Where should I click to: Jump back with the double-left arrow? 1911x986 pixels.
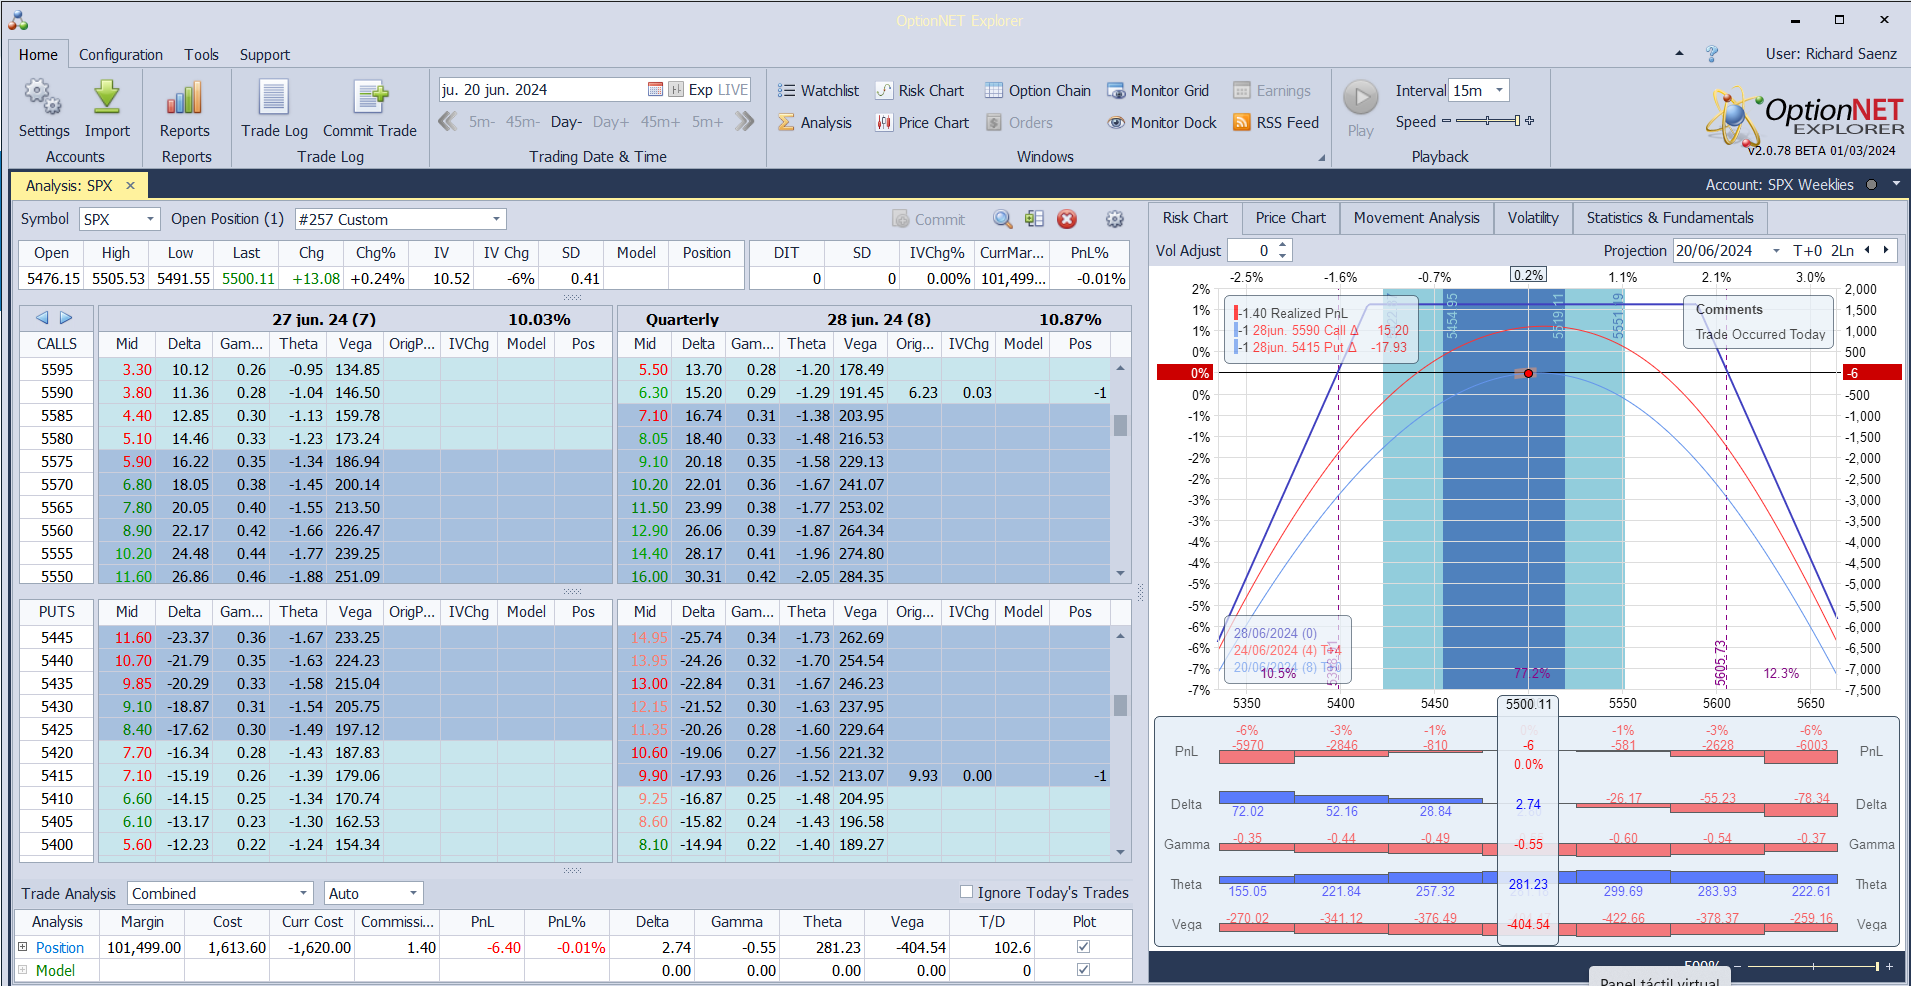click(x=448, y=122)
